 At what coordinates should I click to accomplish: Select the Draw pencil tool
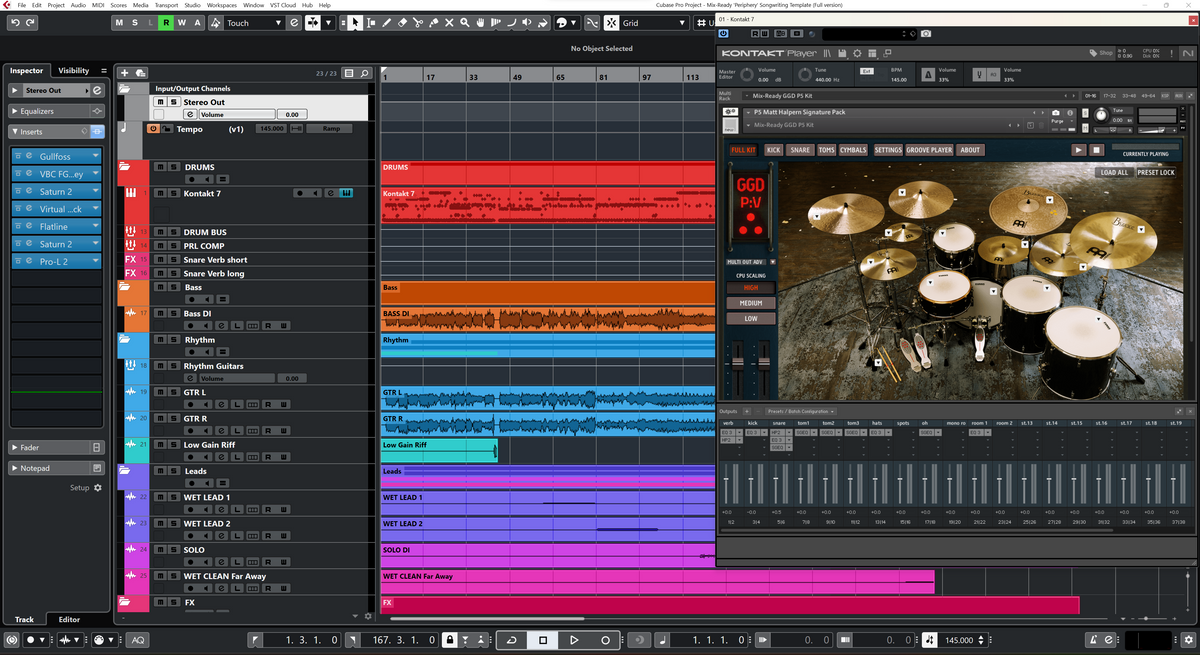pyautogui.click(x=387, y=22)
